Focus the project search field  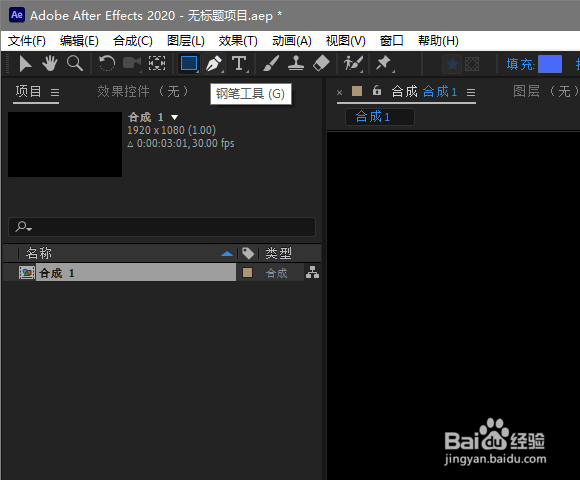[162, 227]
